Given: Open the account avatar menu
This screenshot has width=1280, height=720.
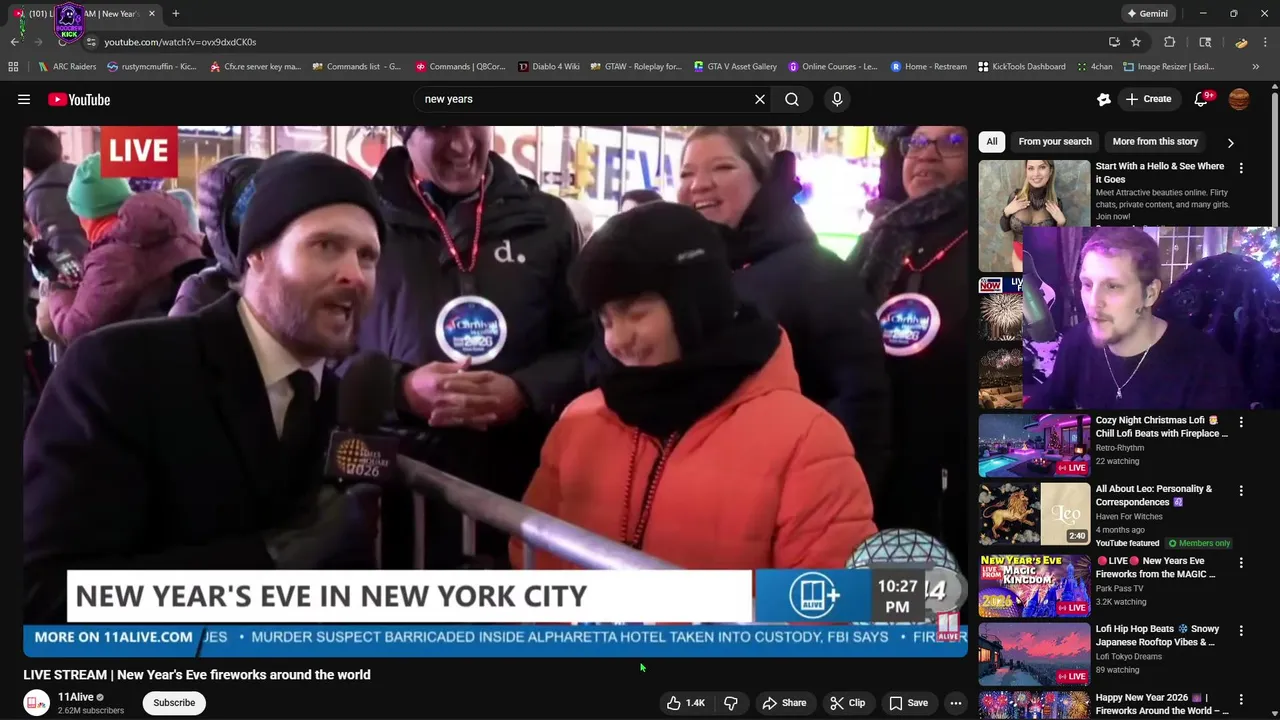Looking at the screenshot, I should [x=1239, y=99].
